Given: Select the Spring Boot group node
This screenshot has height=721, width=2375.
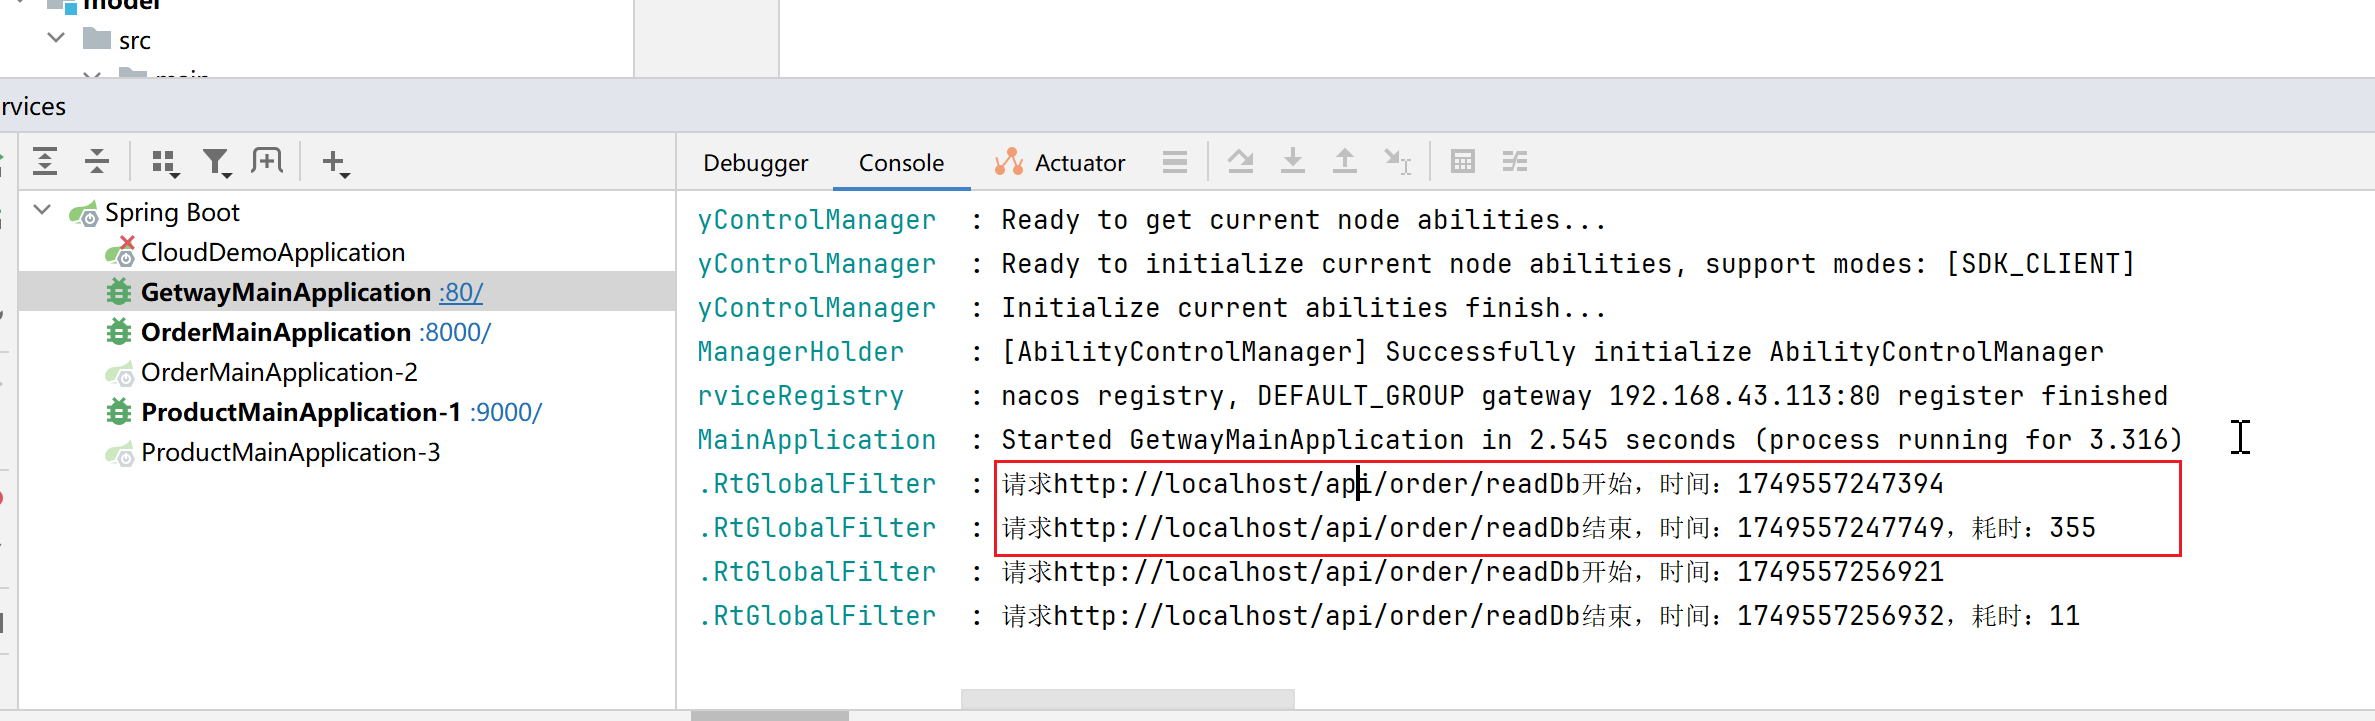Looking at the screenshot, I should [x=172, y=212].
